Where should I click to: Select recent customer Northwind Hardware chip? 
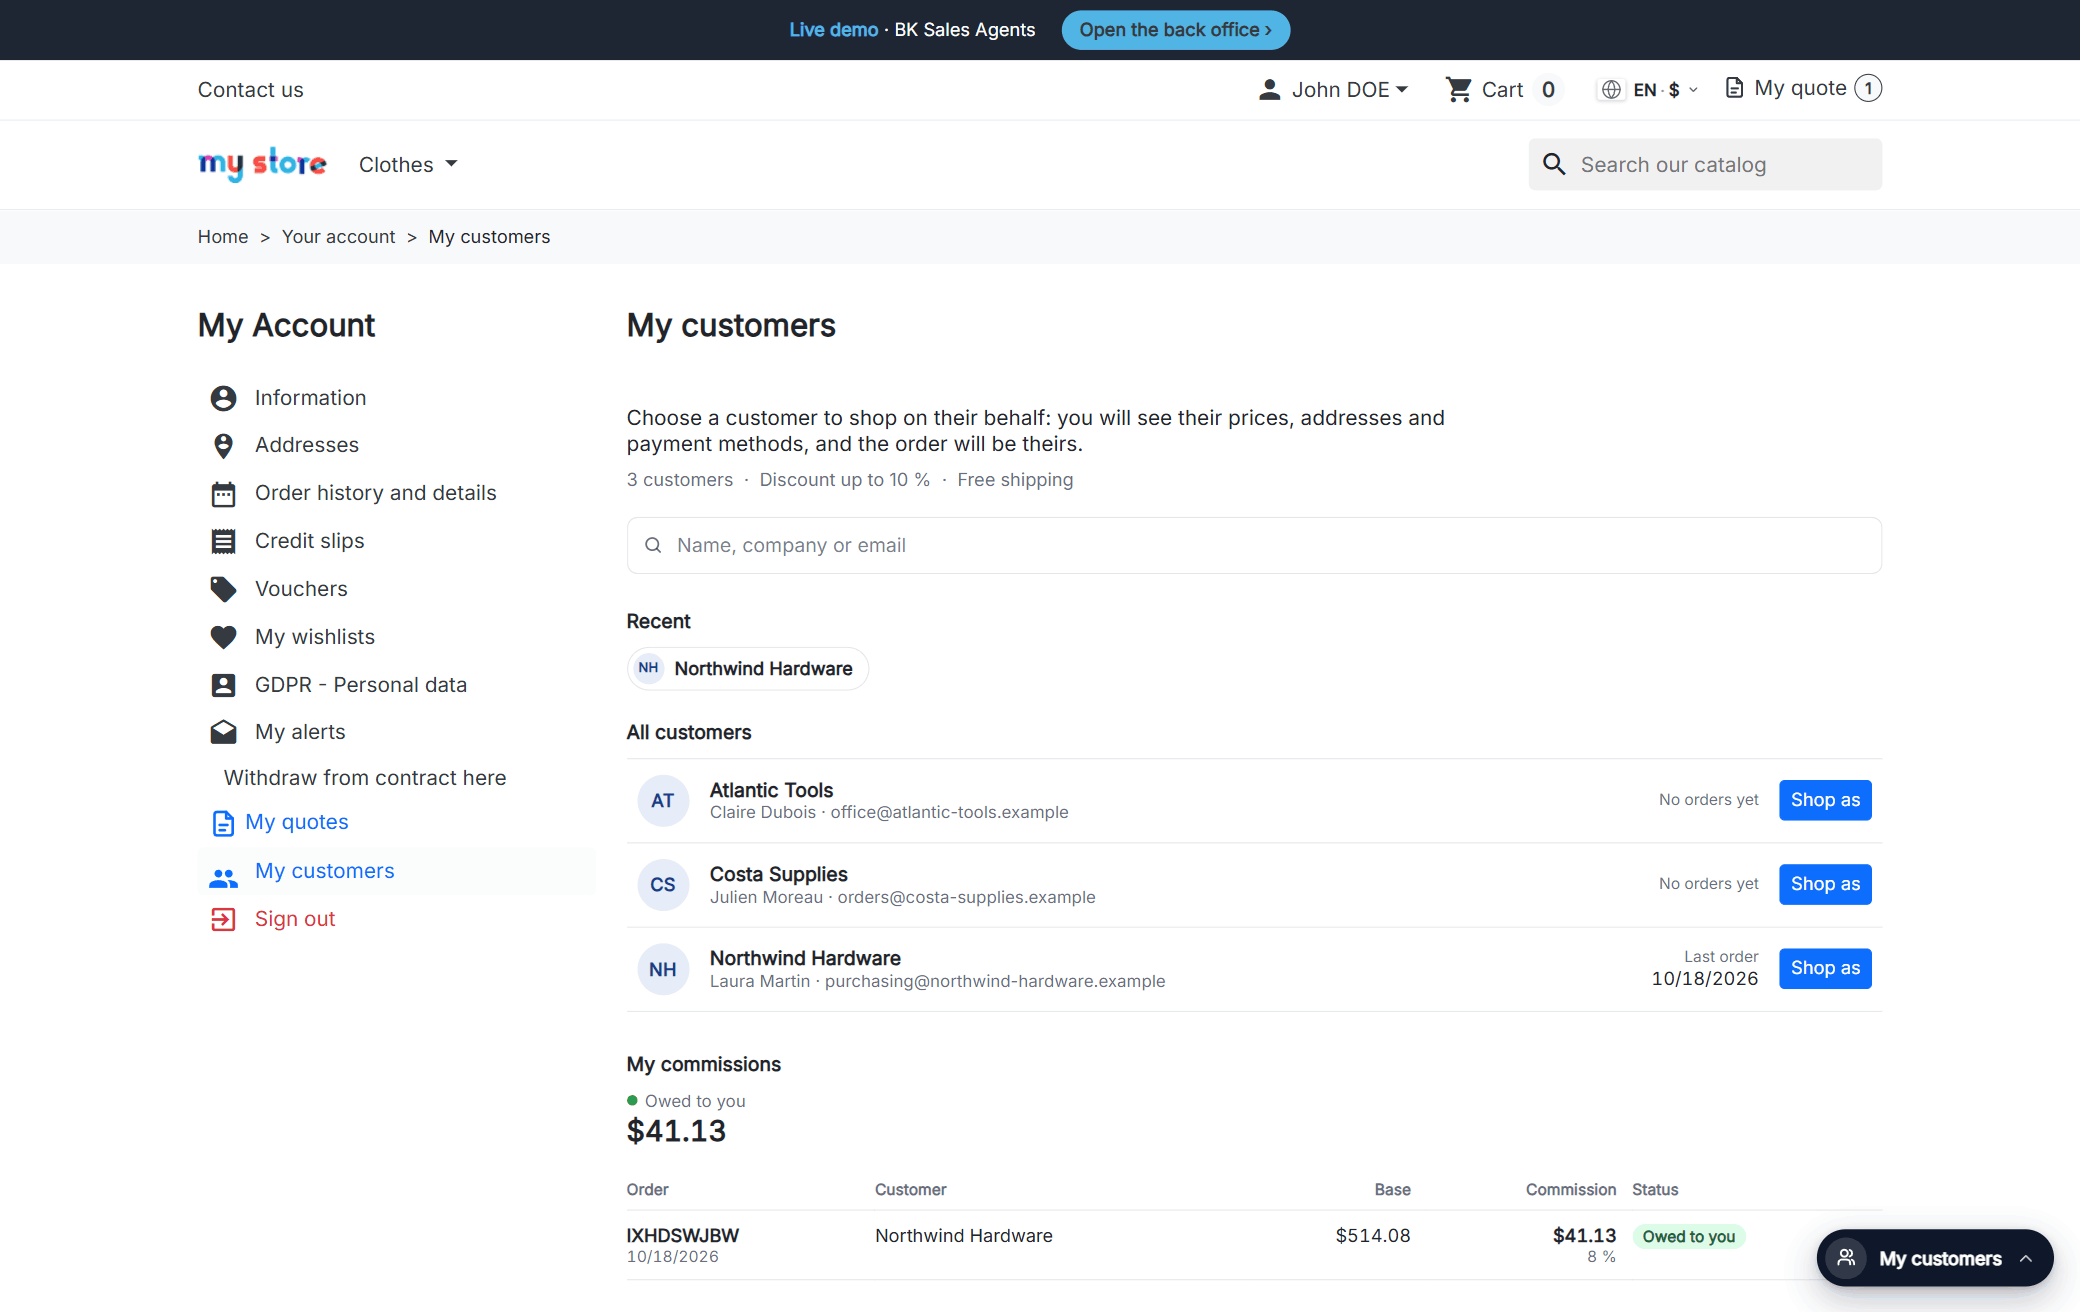pos(747,668)
